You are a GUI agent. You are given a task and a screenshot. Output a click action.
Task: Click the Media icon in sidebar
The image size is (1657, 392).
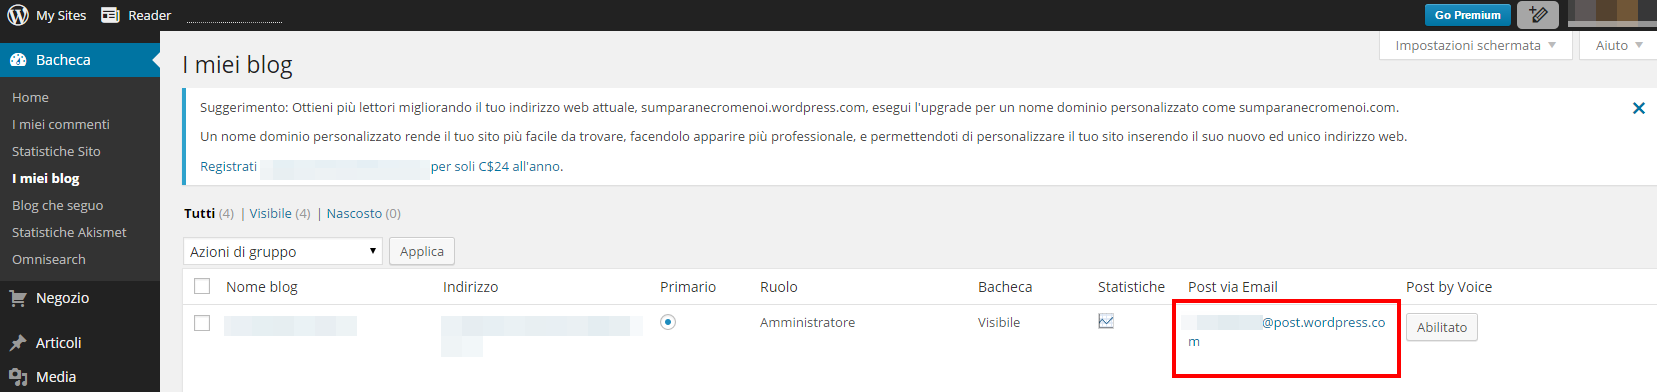(x=18, y=377)
